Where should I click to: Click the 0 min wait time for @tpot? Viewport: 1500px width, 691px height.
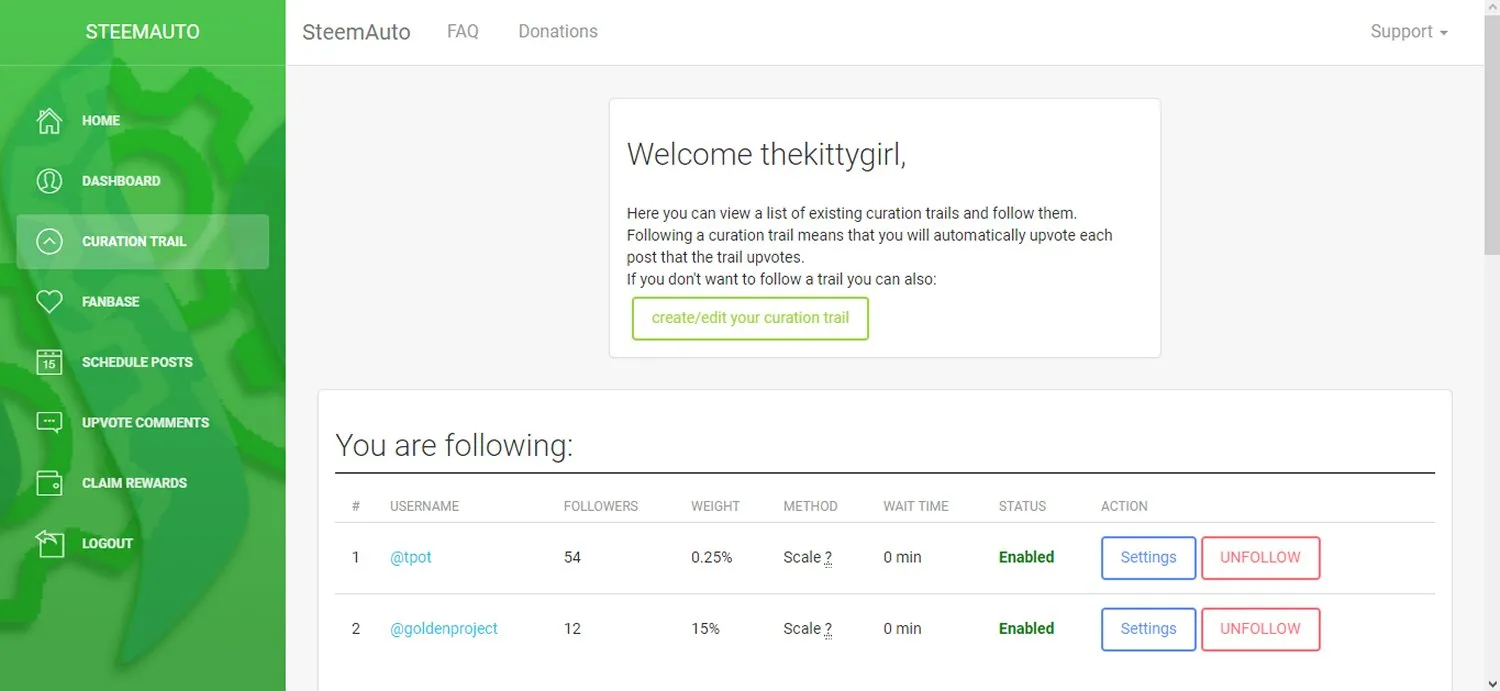[902, 558]
